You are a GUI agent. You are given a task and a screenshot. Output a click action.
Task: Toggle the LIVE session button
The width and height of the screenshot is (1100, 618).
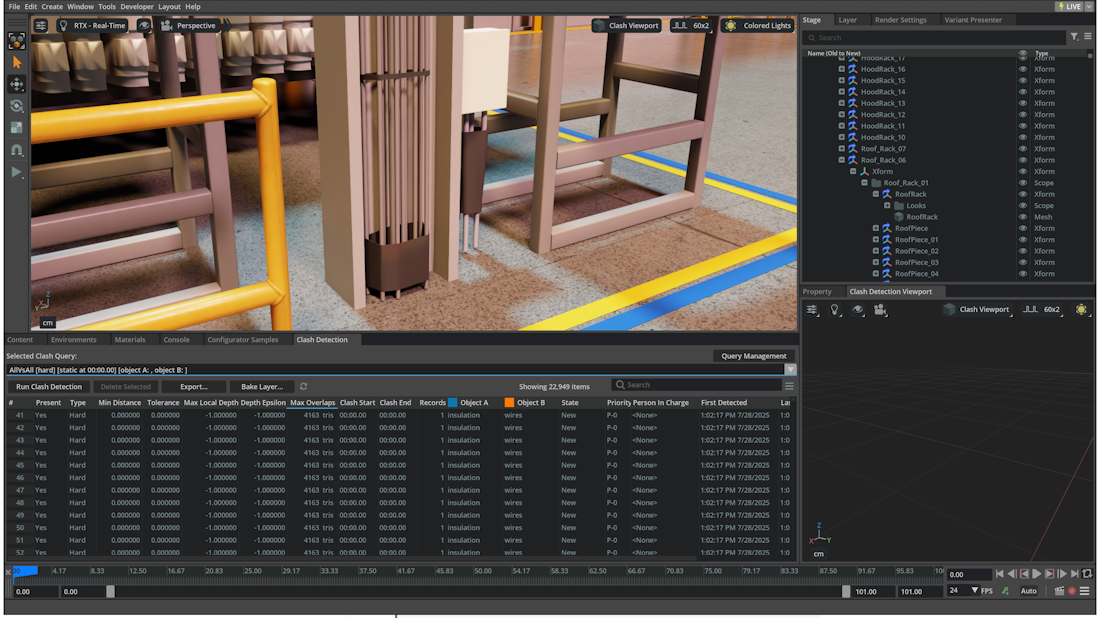pyautogui.click(x=1070, y=6)
